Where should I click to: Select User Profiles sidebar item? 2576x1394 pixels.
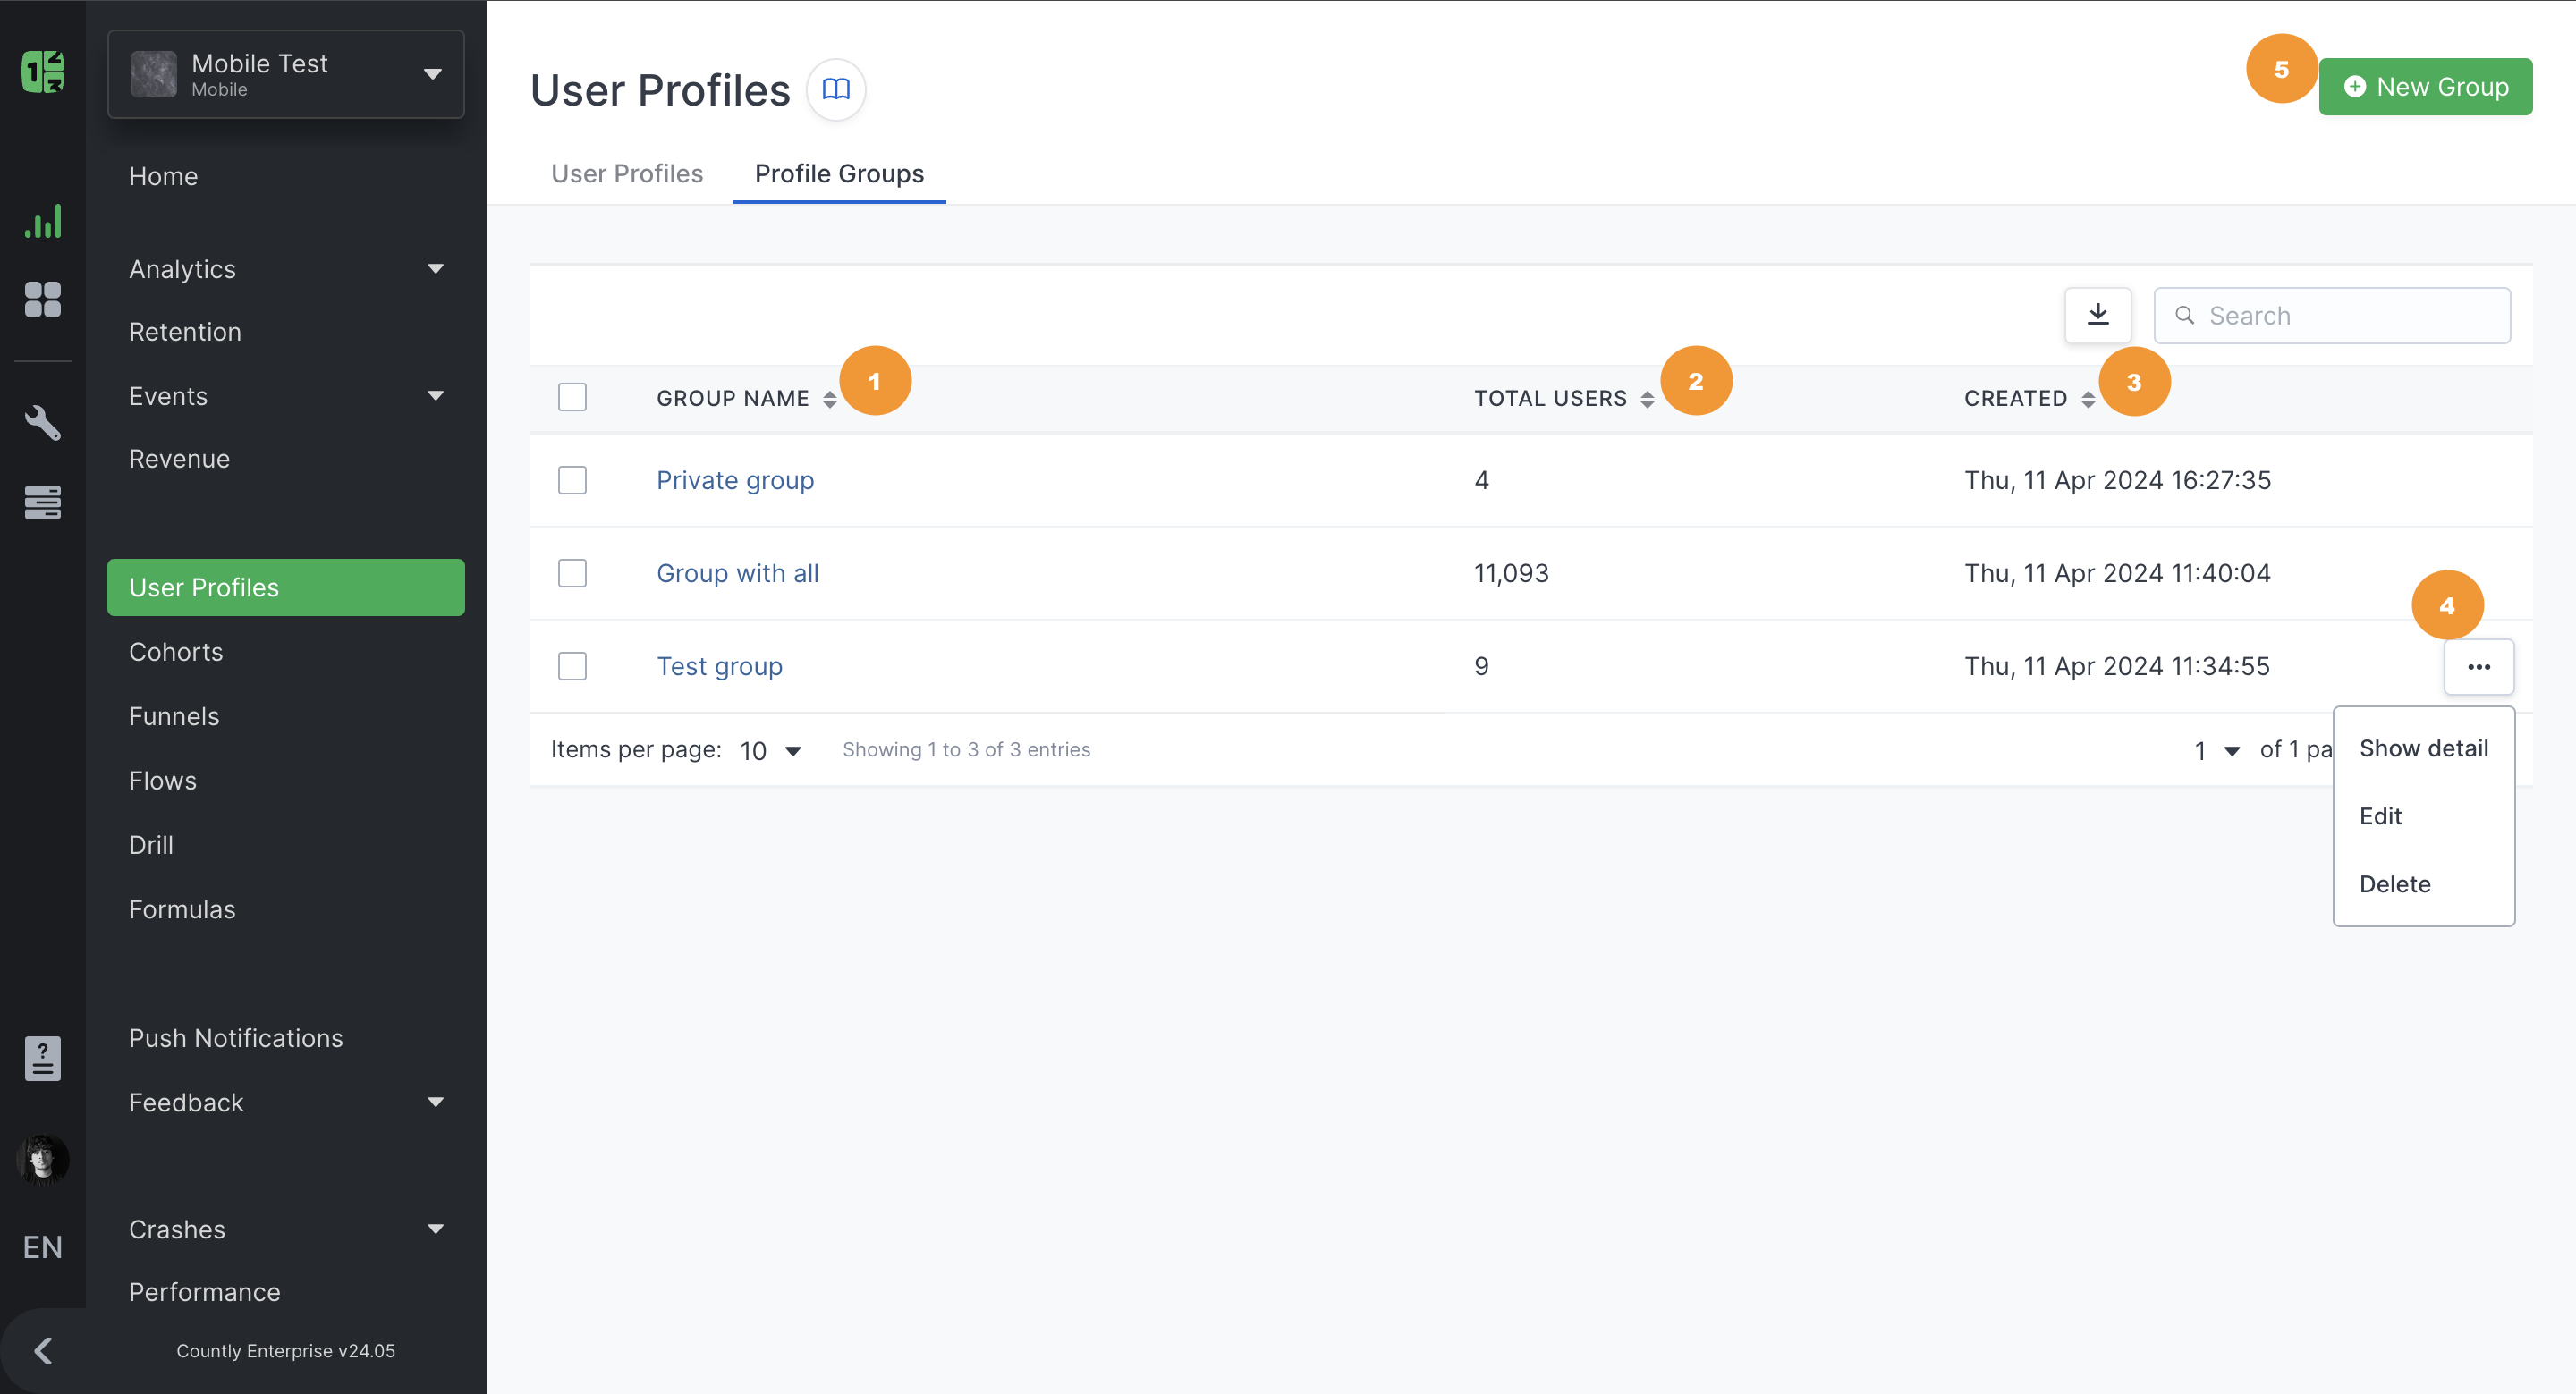click(x=286, y=588)
